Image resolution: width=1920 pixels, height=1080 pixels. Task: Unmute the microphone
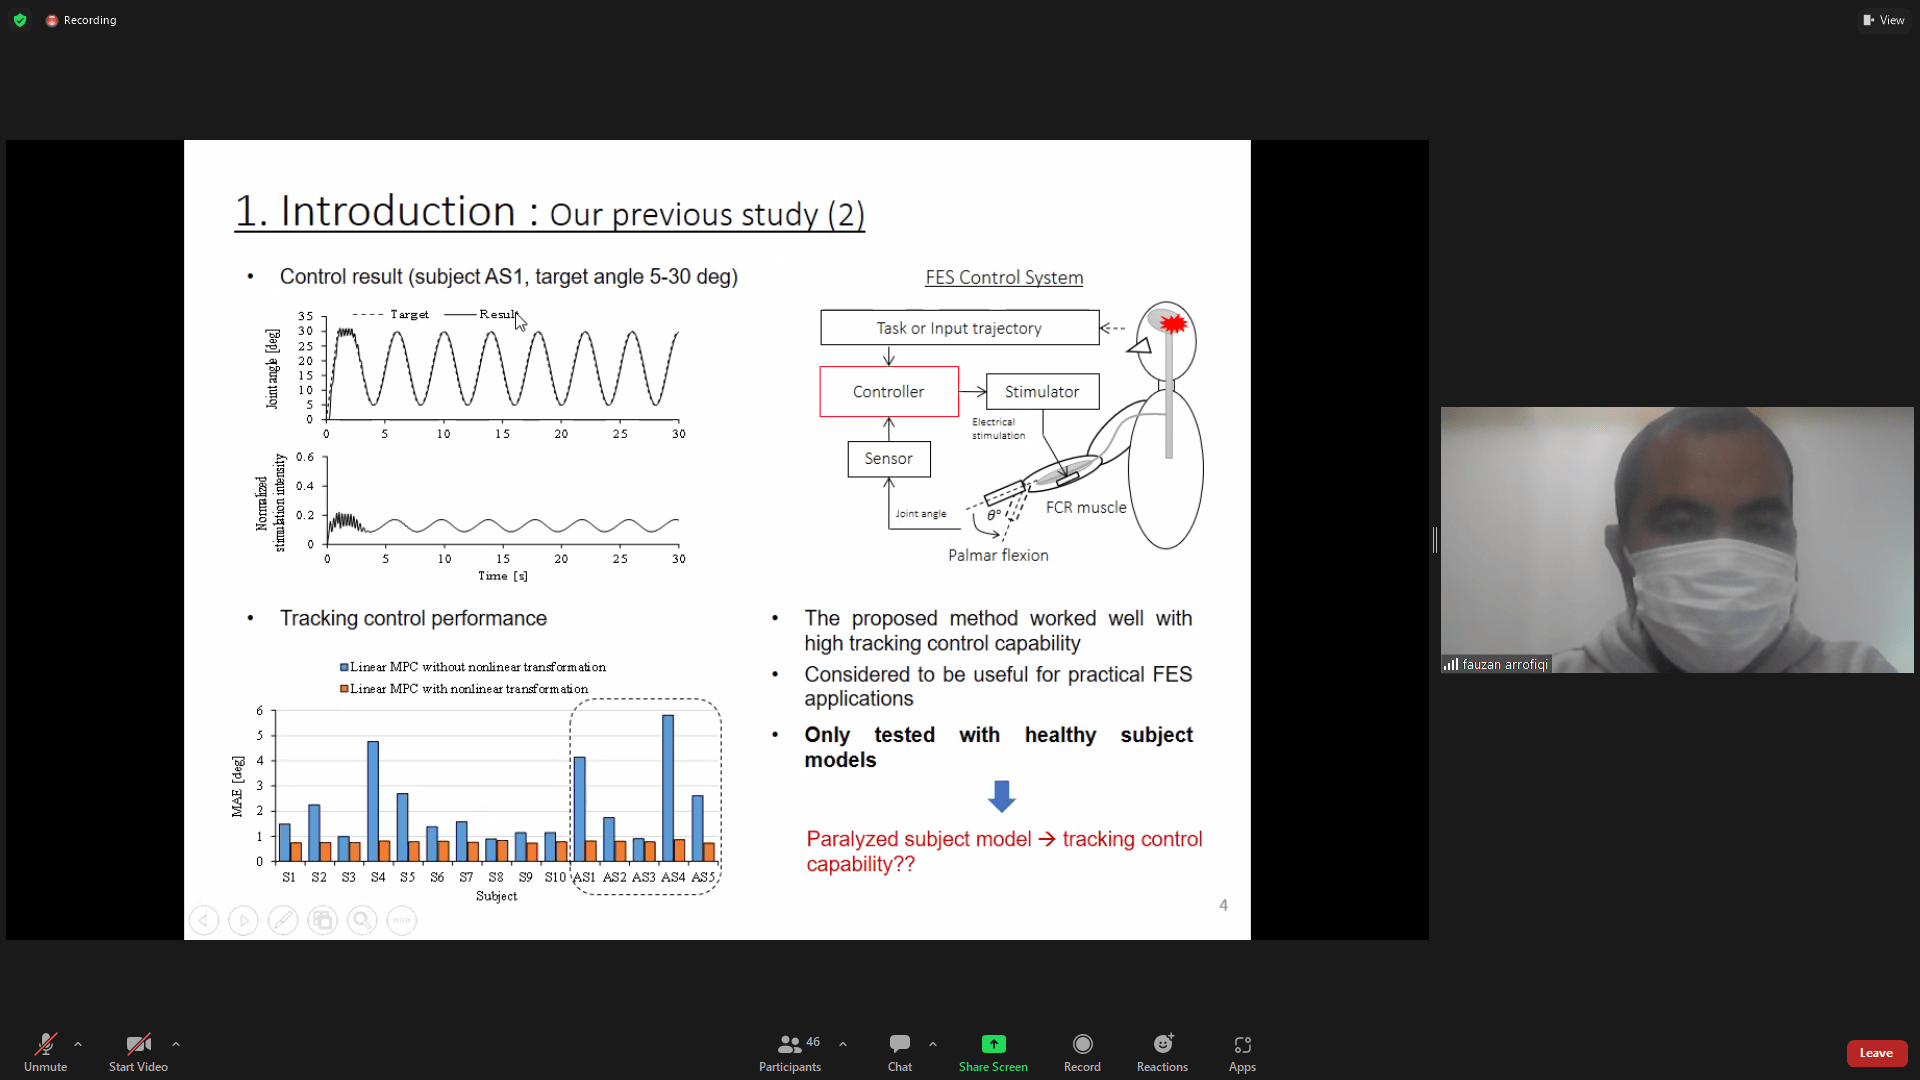click(45, 1052)
